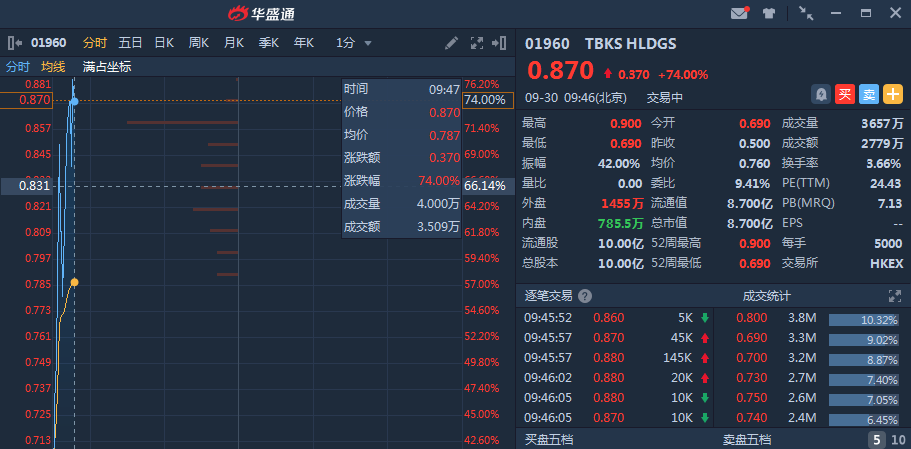Click the compact mode arrows icon

(806, 13)
